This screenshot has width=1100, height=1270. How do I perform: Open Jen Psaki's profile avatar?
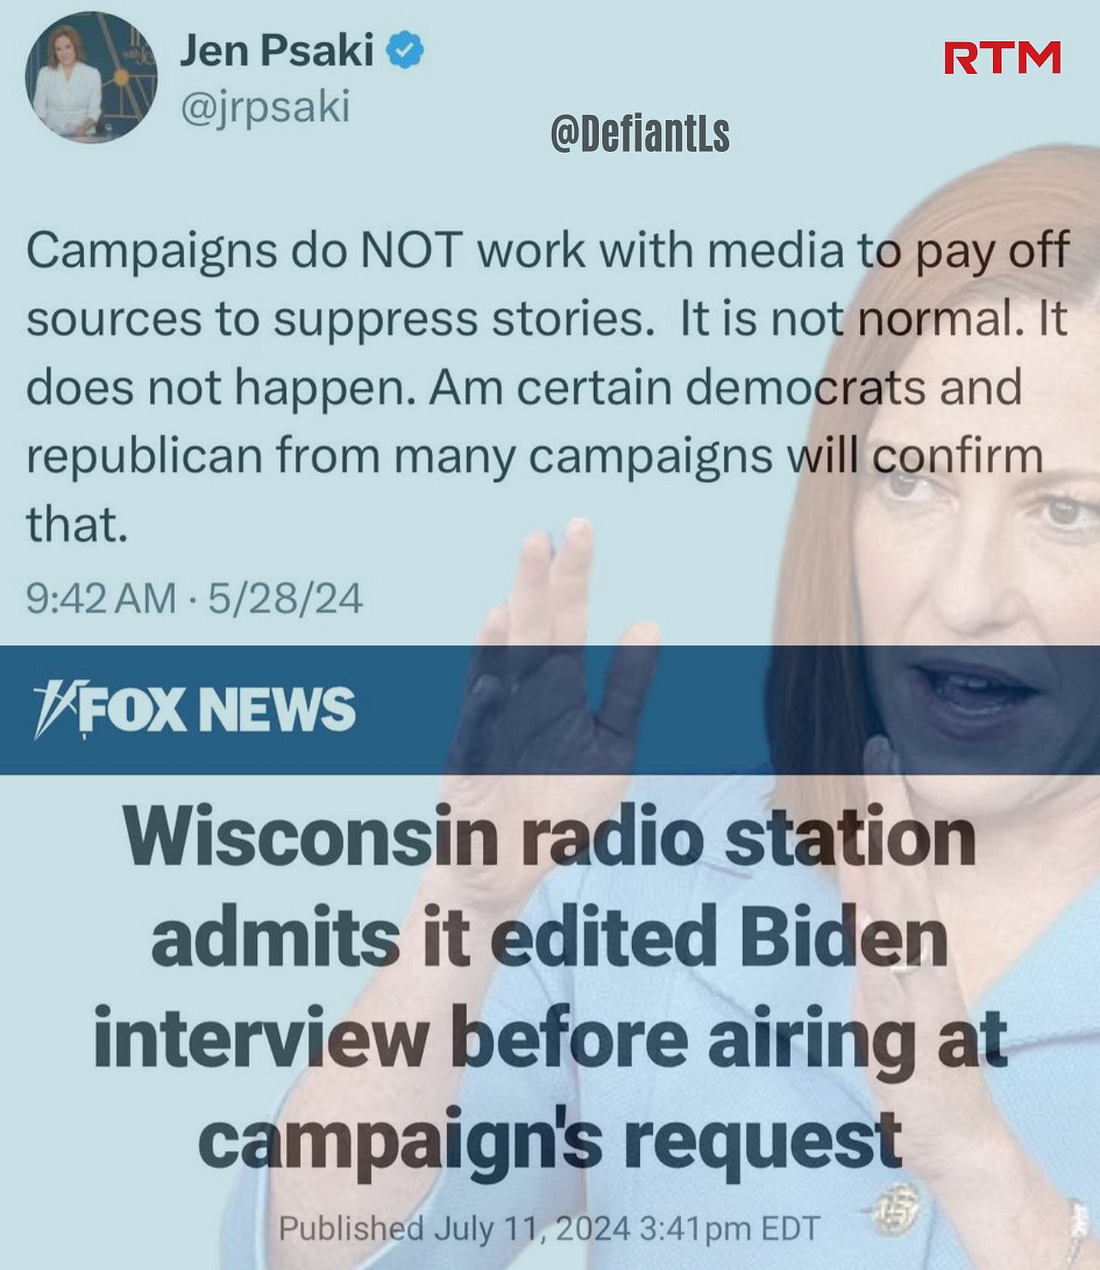[x=91, y=77]
